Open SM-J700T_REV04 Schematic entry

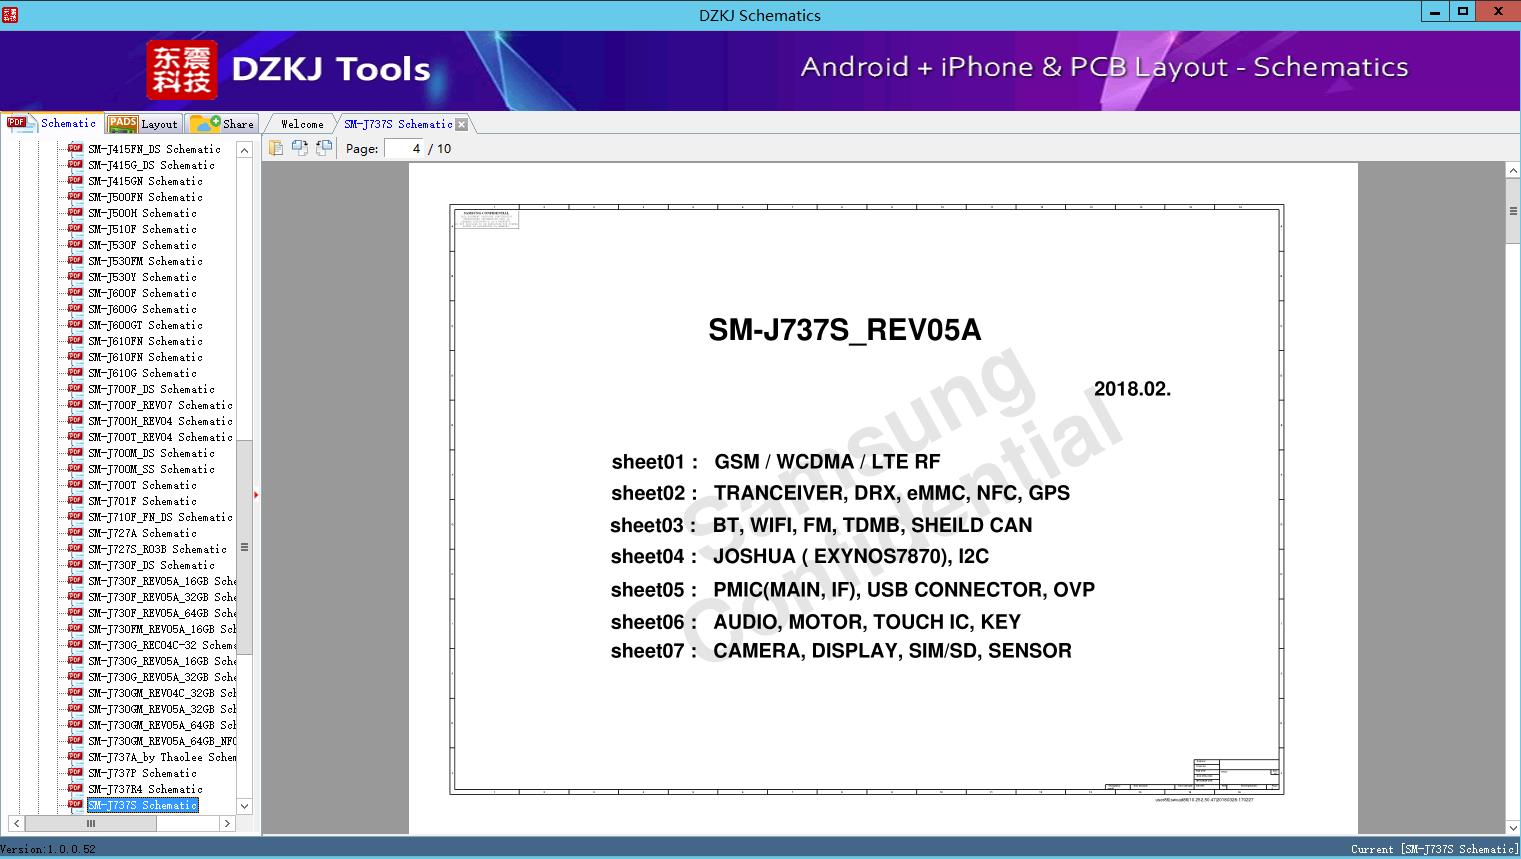coord(160,437)
